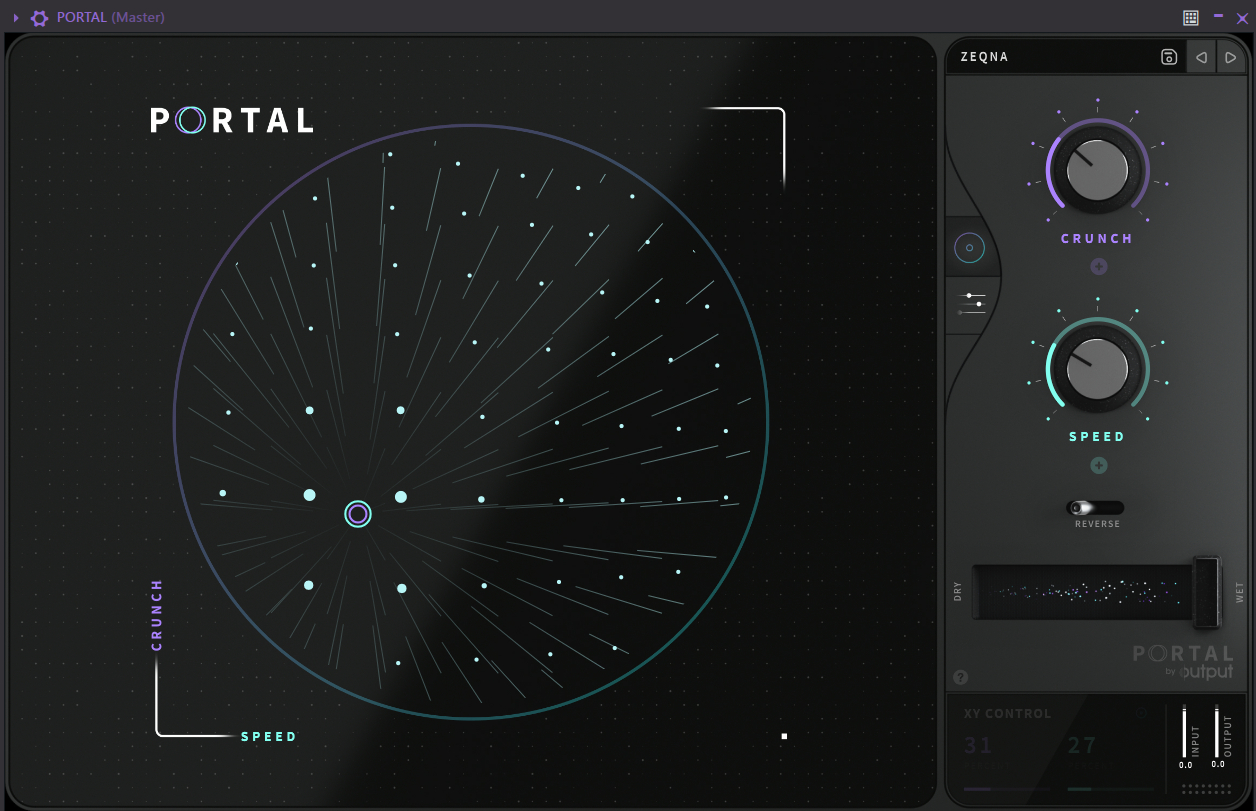Click the XY CONTROL heading
Image resolution: width=1256 pixels, height=811 pixels.
pyautogui.click(x=1007, y=714)
